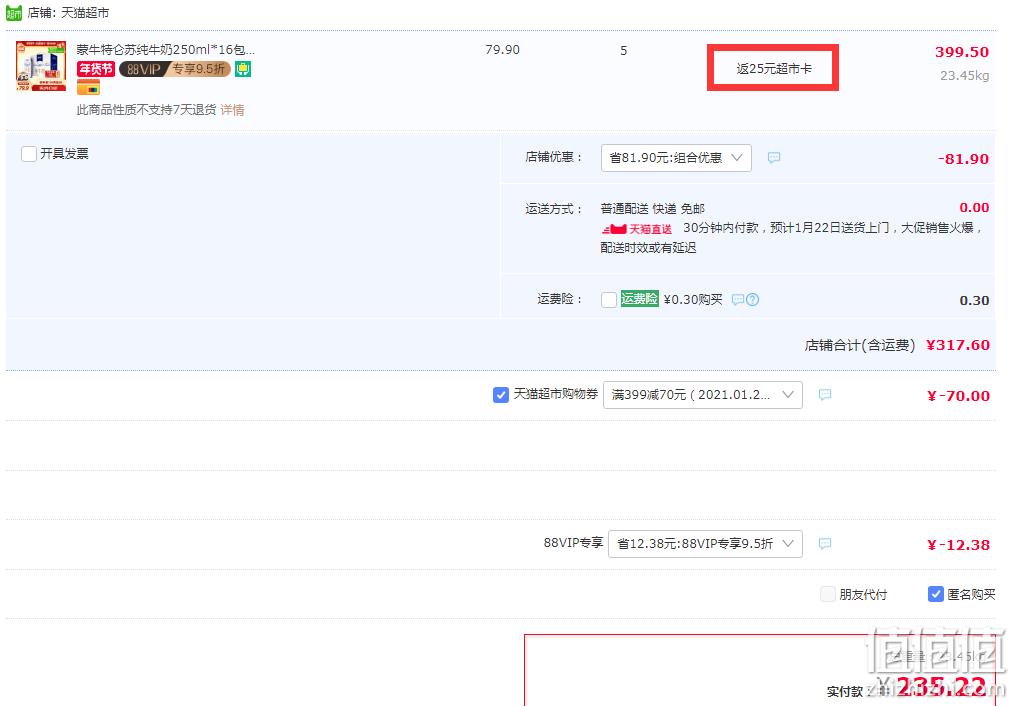This screenshot has height=706, width=1015.
Task: Open the 蒙牛特仑苏纯牛奶250ml*16包 product title
Action: [x=166, y=50]
